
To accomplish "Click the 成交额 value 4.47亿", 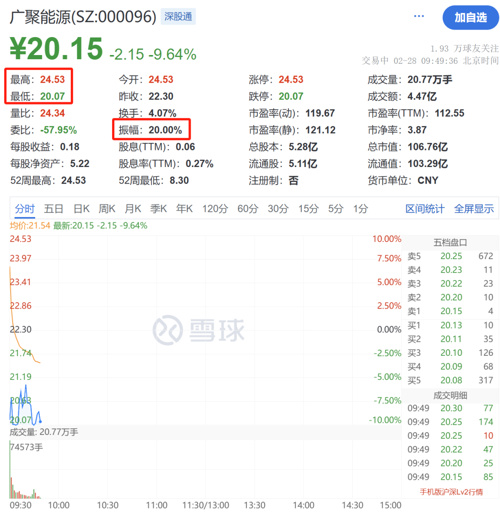I will 422,97.
